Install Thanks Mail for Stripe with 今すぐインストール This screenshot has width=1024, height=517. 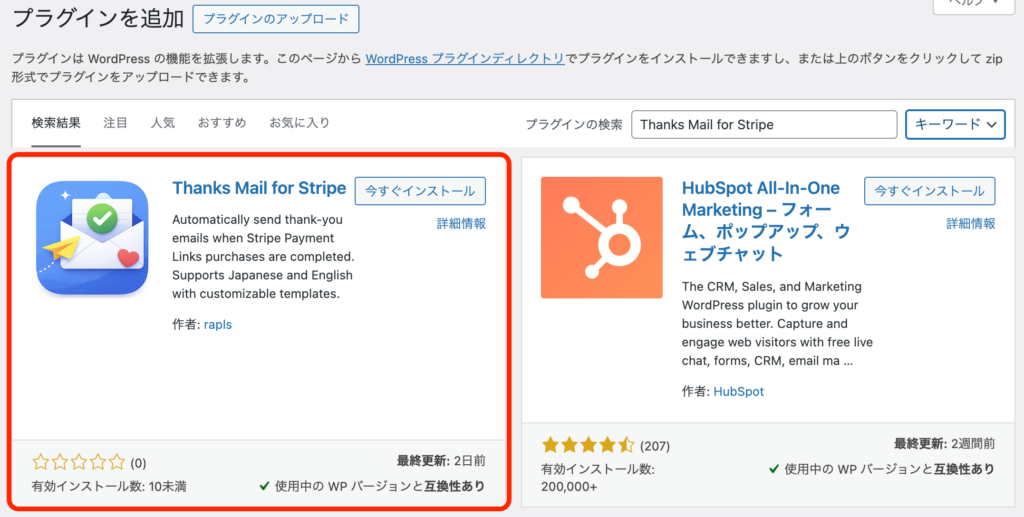click(x=420, y=191)
